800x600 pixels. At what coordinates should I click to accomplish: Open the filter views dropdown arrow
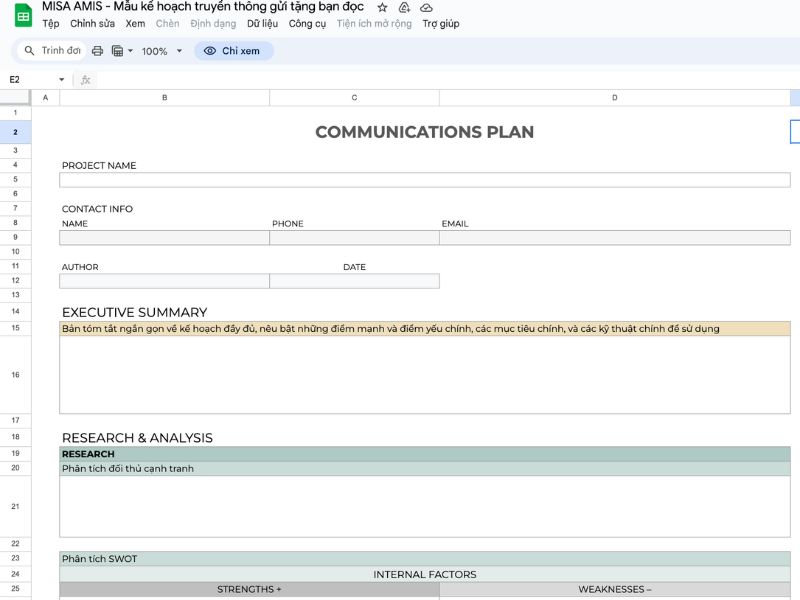click(130, 51)
